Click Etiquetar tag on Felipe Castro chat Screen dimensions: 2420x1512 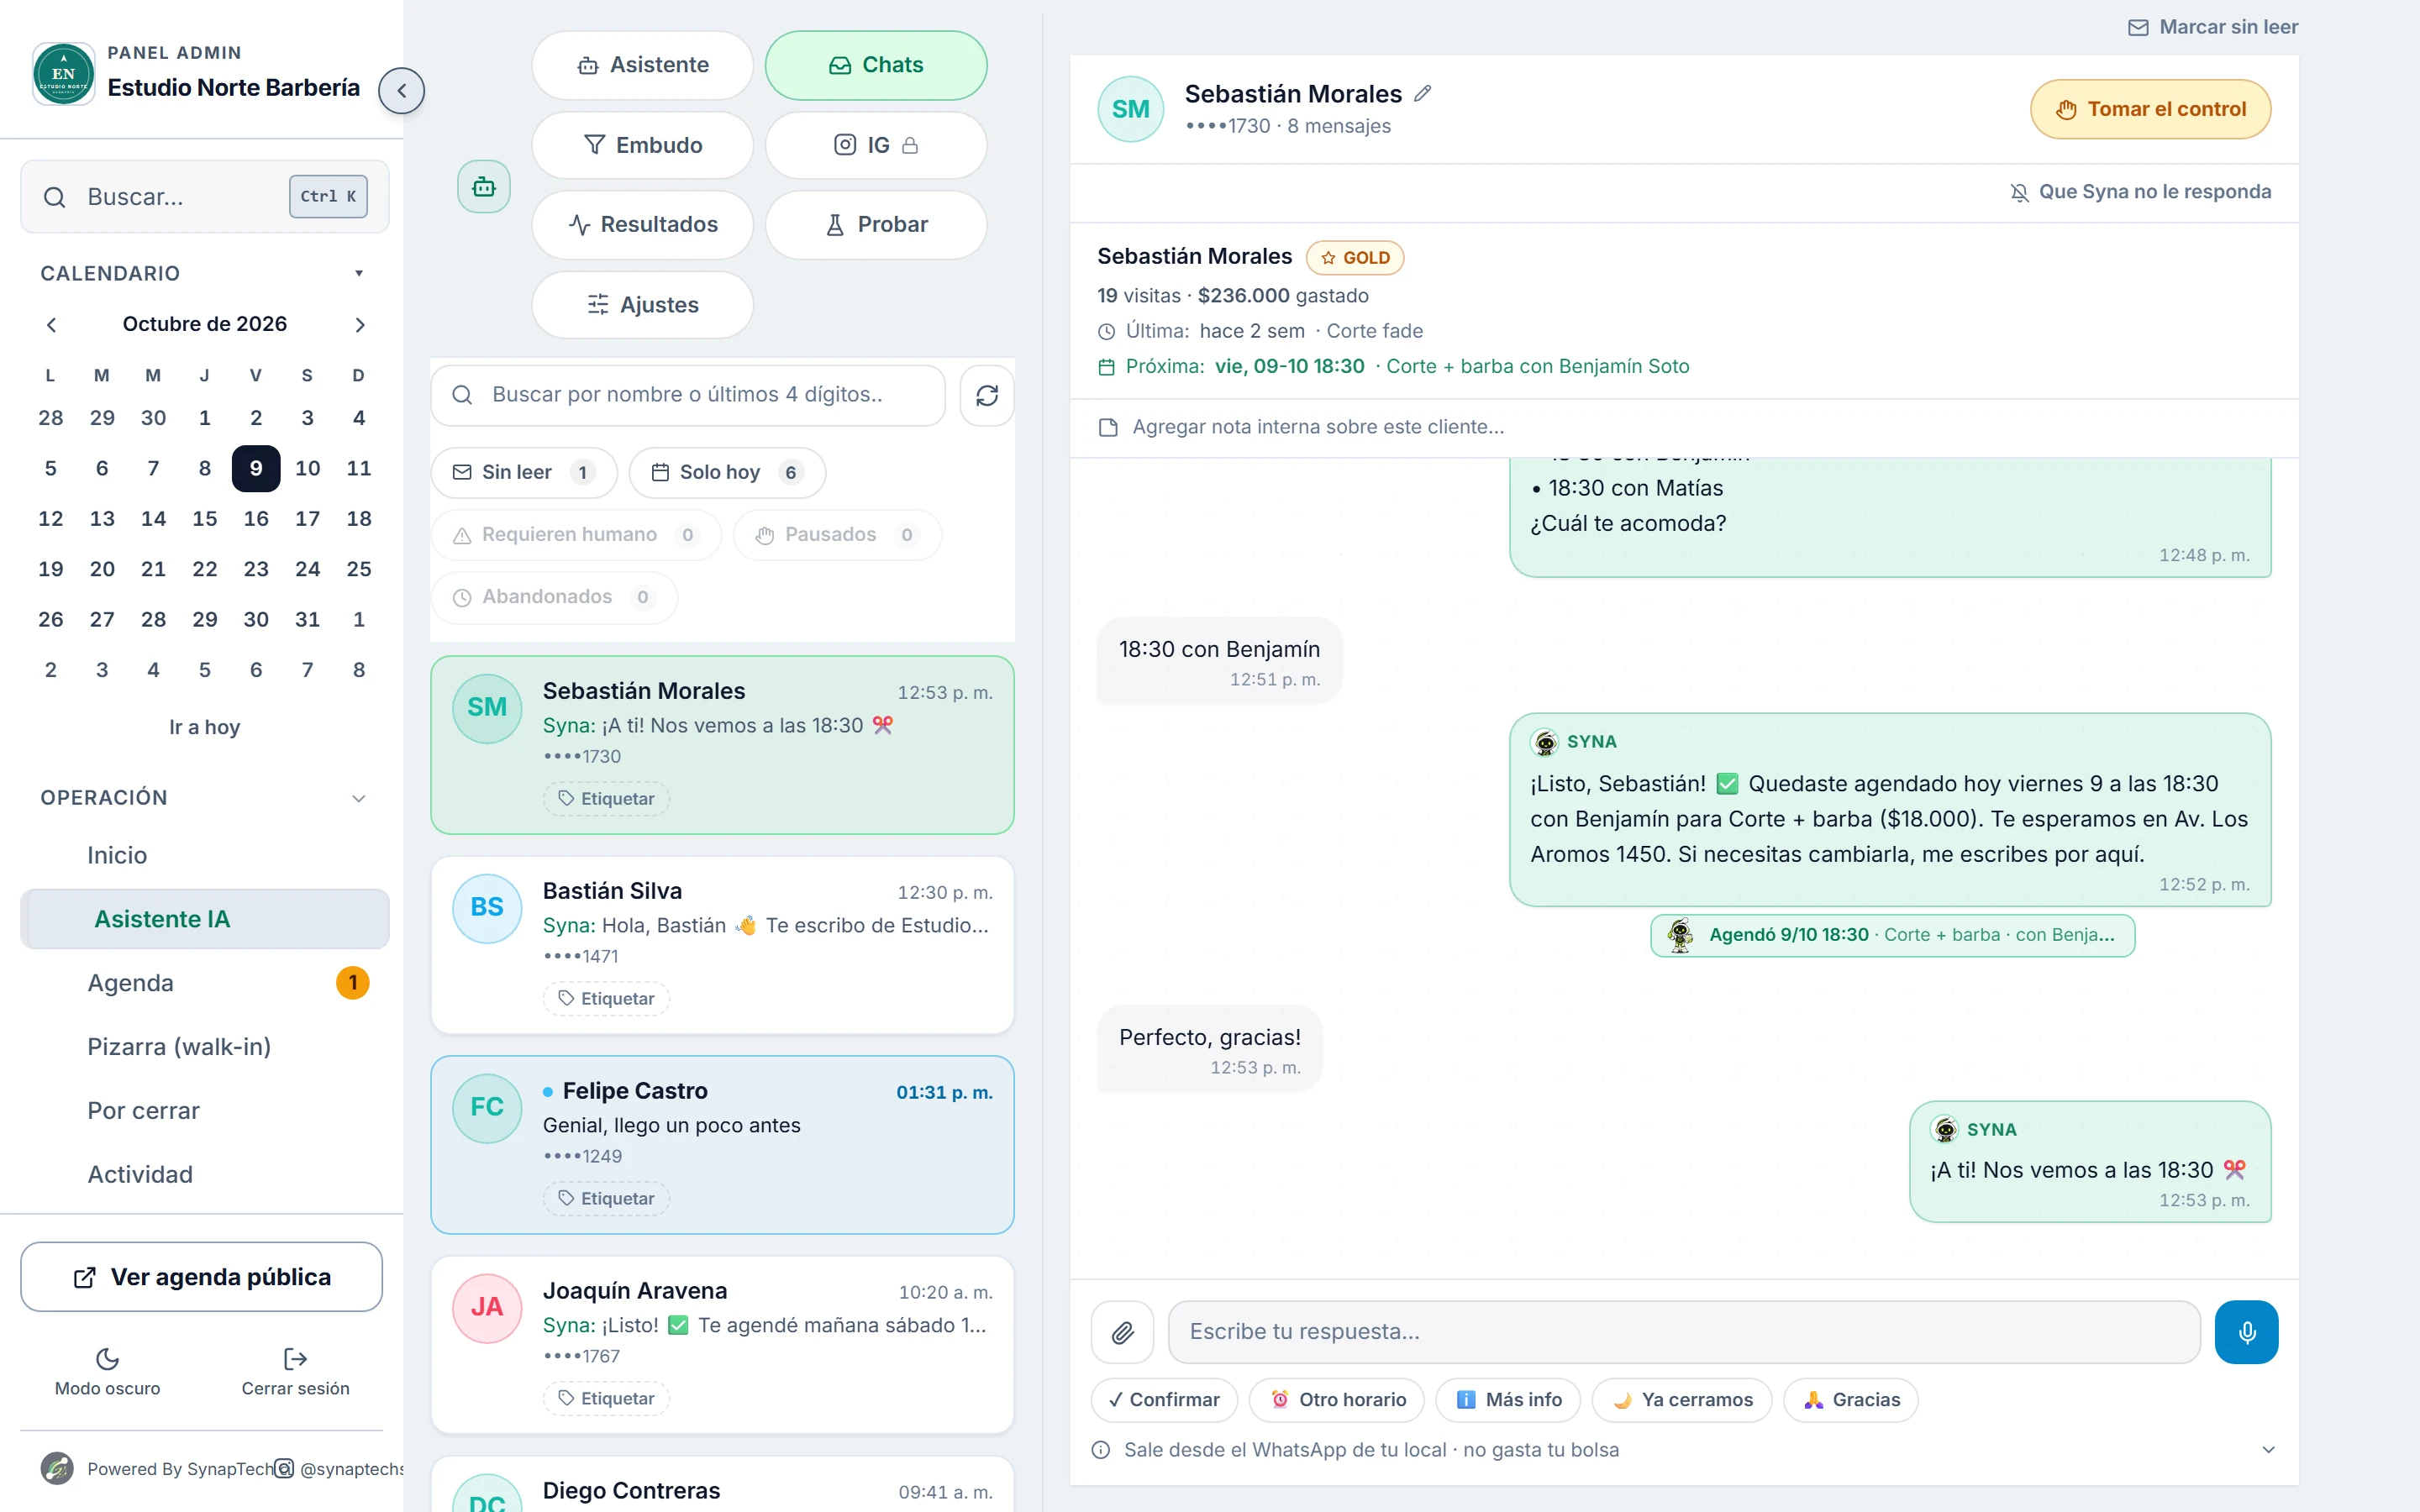point(607,1198)
